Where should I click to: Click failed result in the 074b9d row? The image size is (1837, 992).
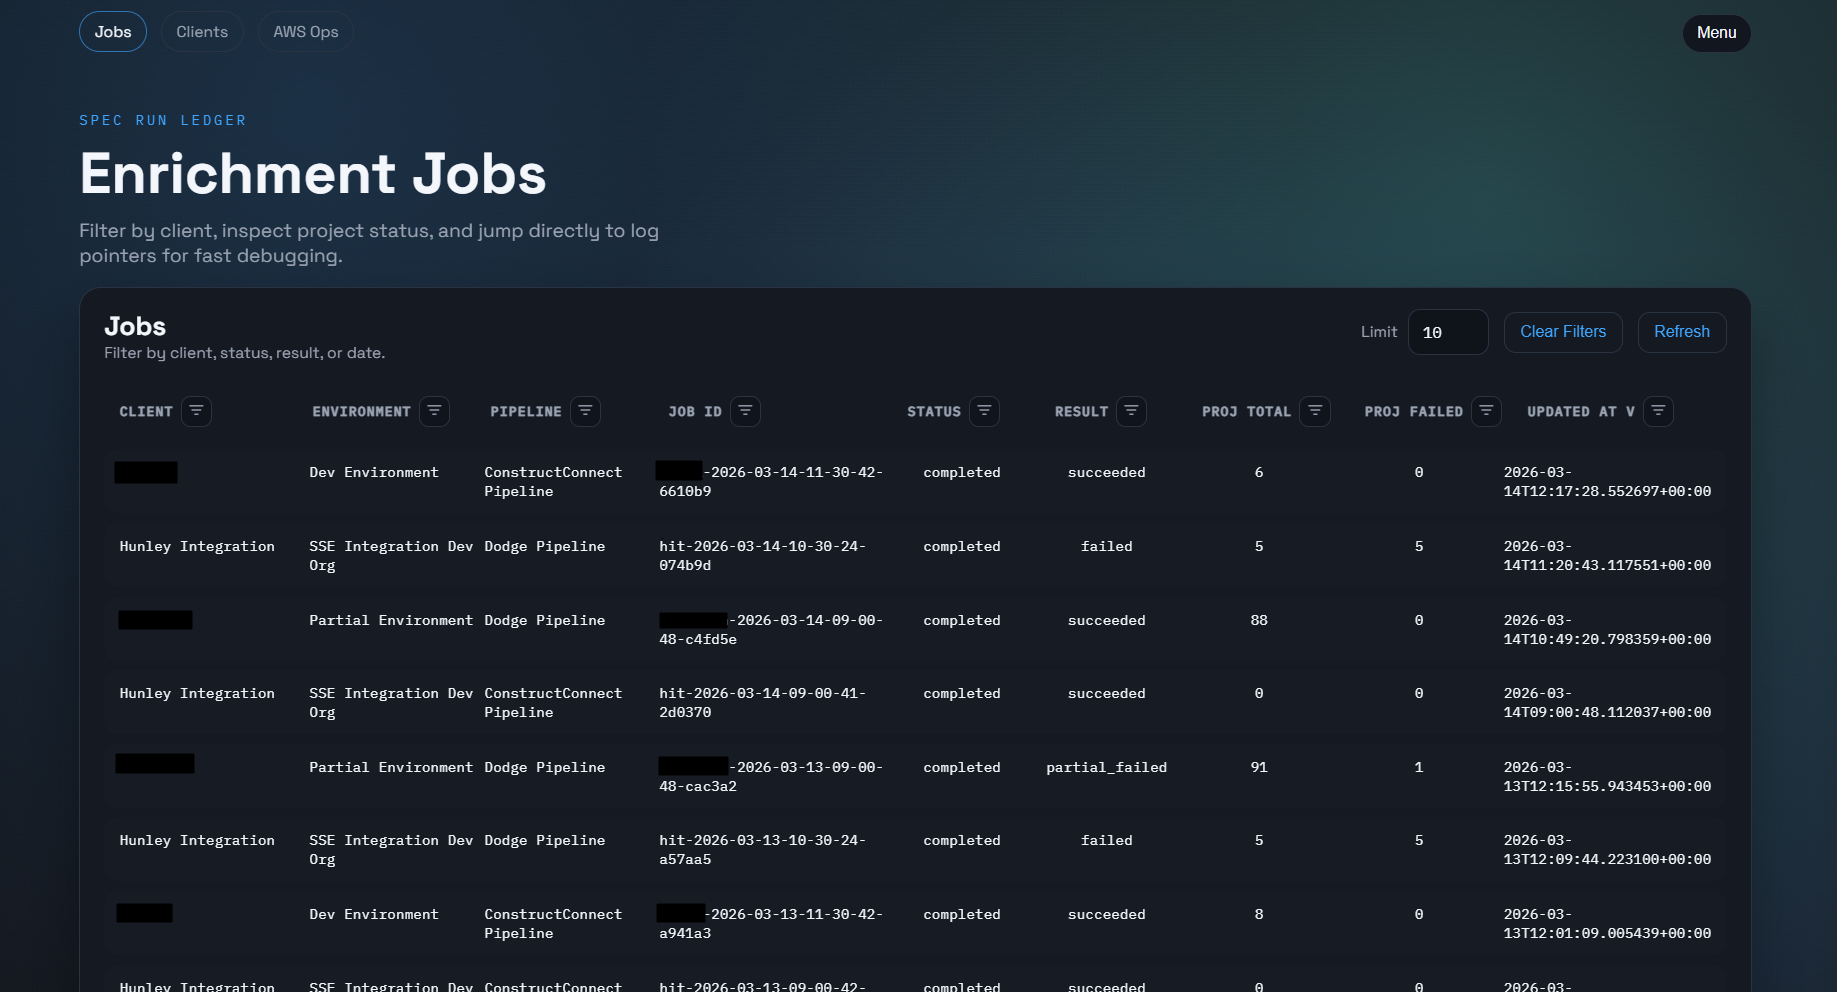(x=1106, y=546)
